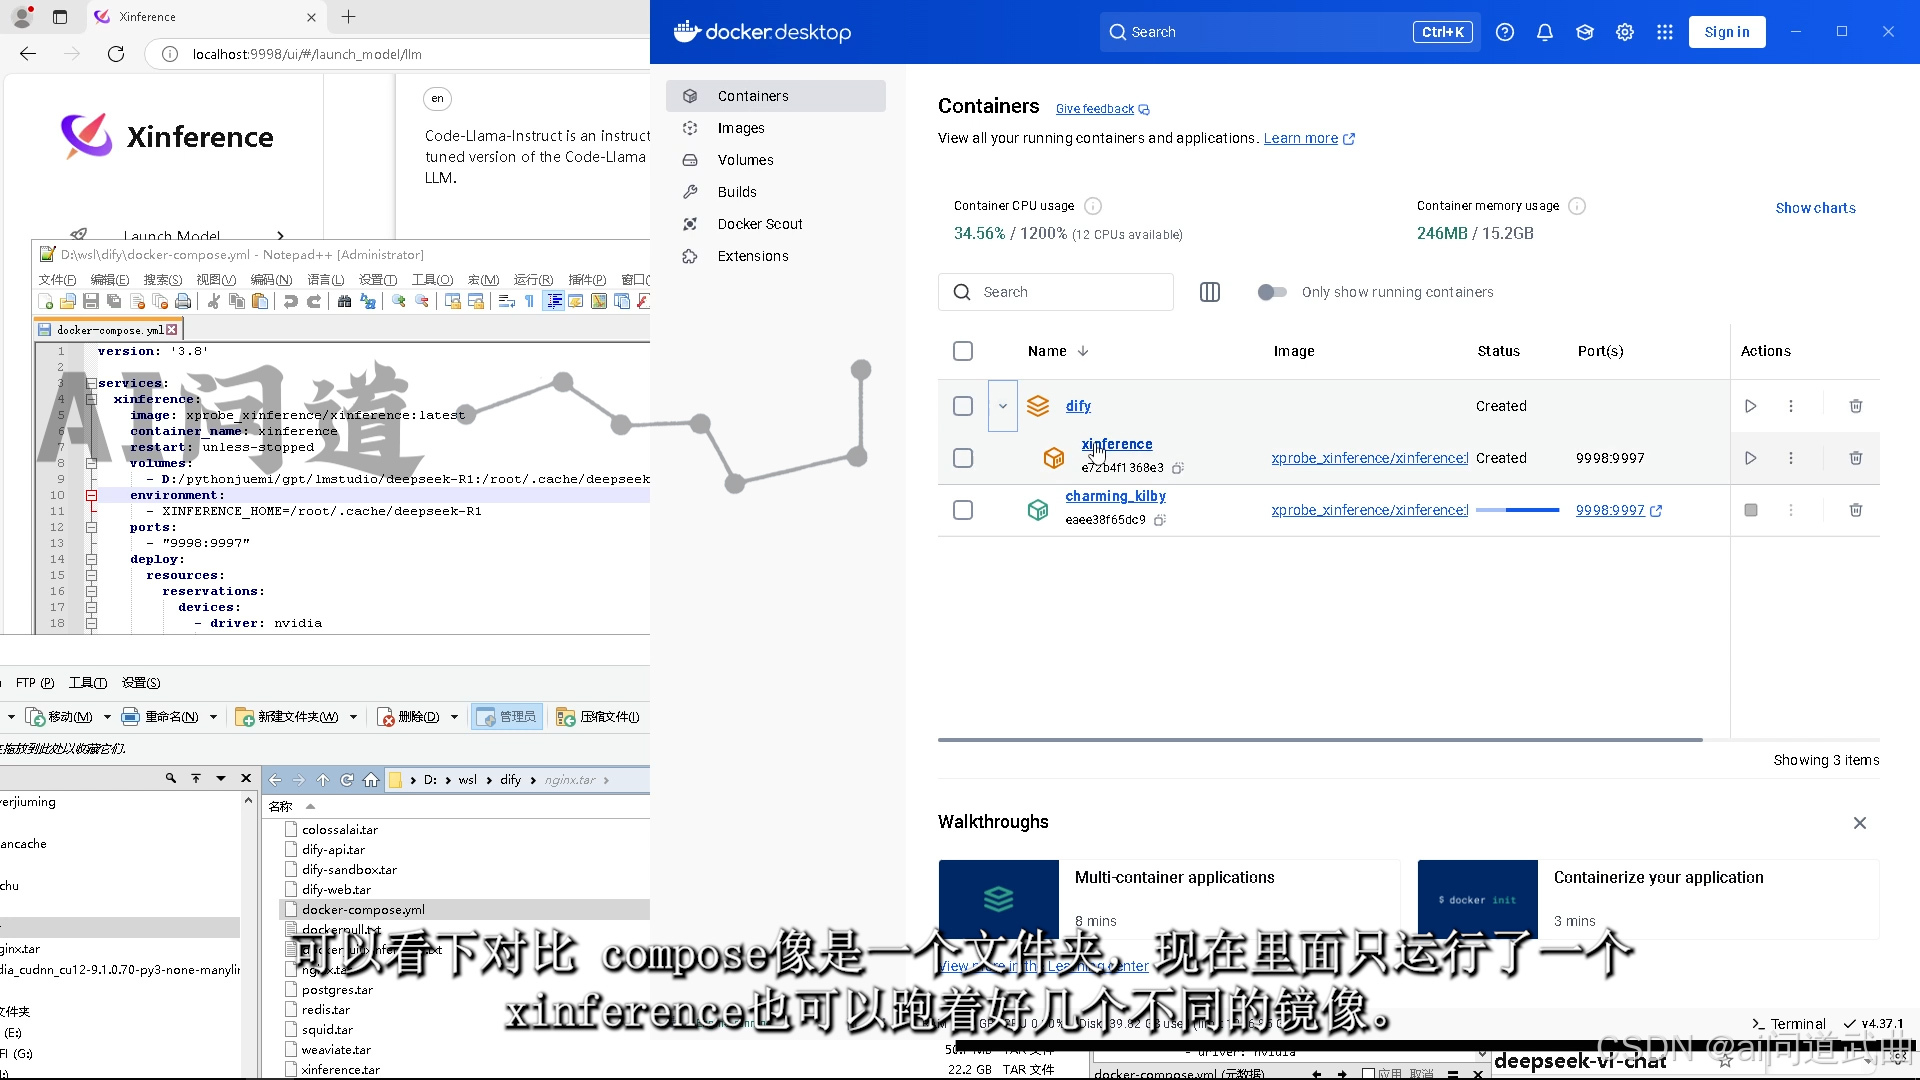This screenshot has height=1080, width=1920.
Task: Check the dify compose stack checkbox
Action: coord(962,406)
